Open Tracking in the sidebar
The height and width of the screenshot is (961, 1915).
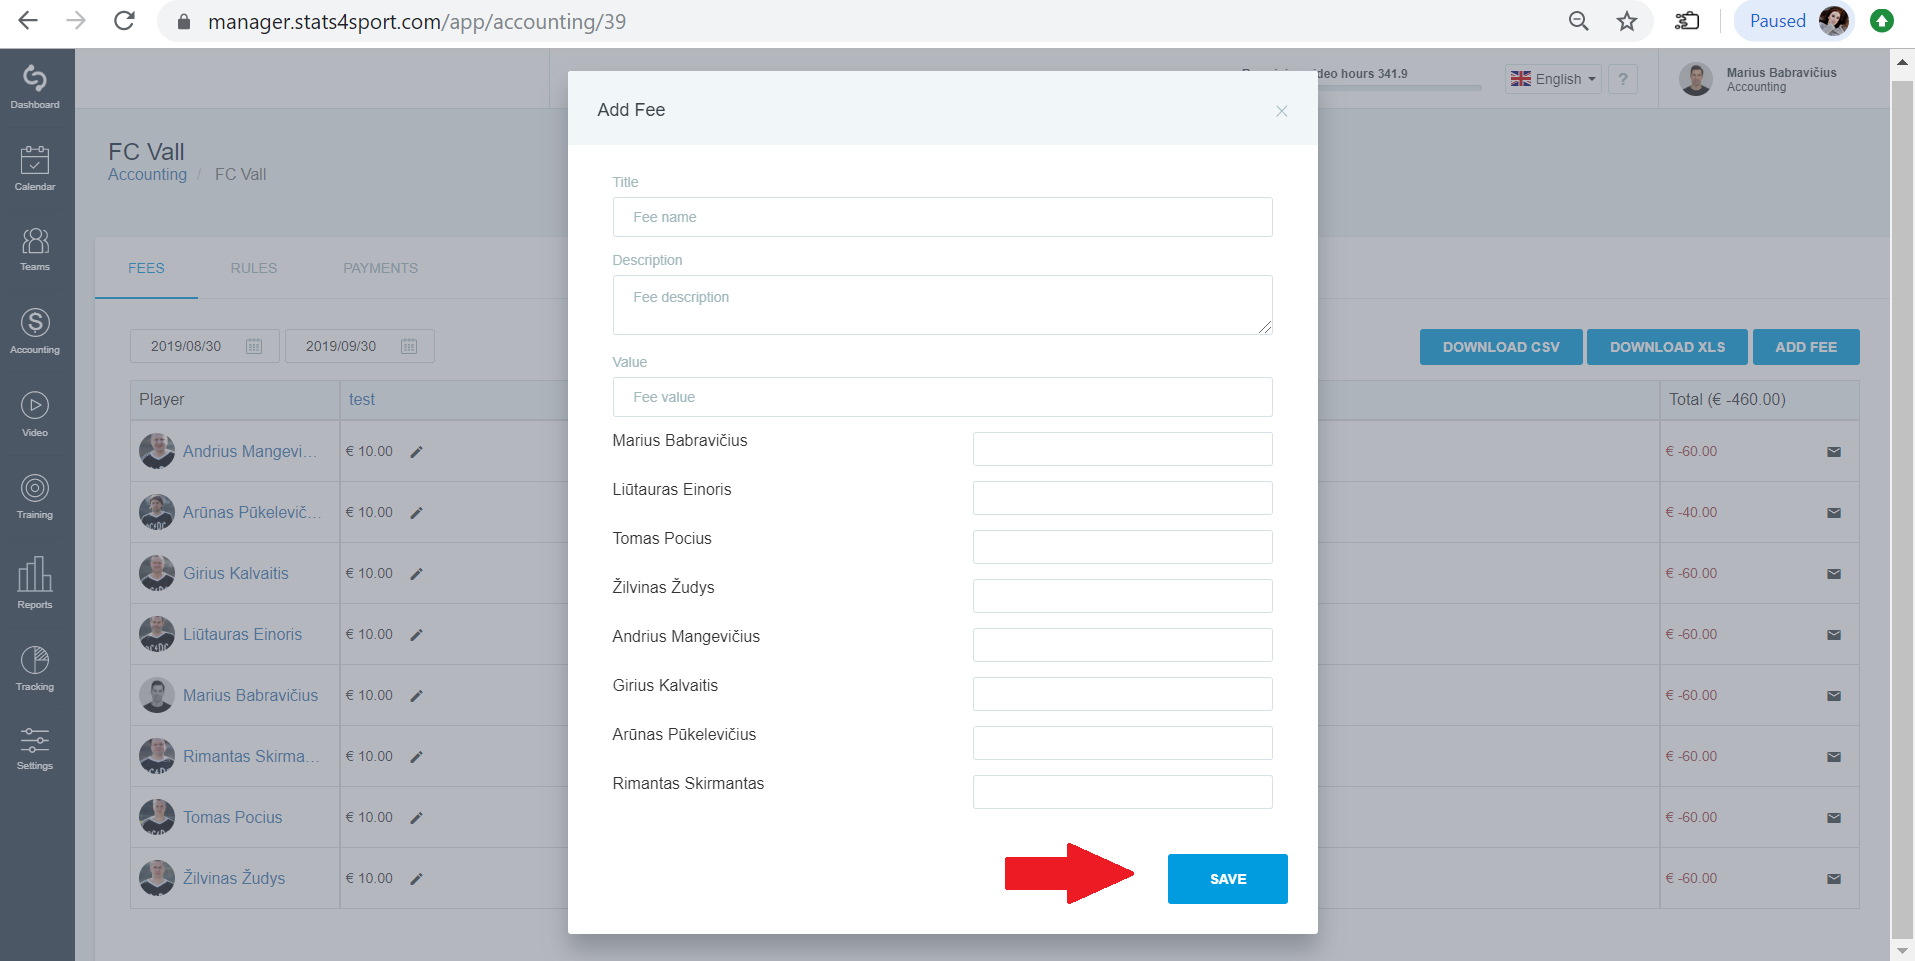[35, 668]
